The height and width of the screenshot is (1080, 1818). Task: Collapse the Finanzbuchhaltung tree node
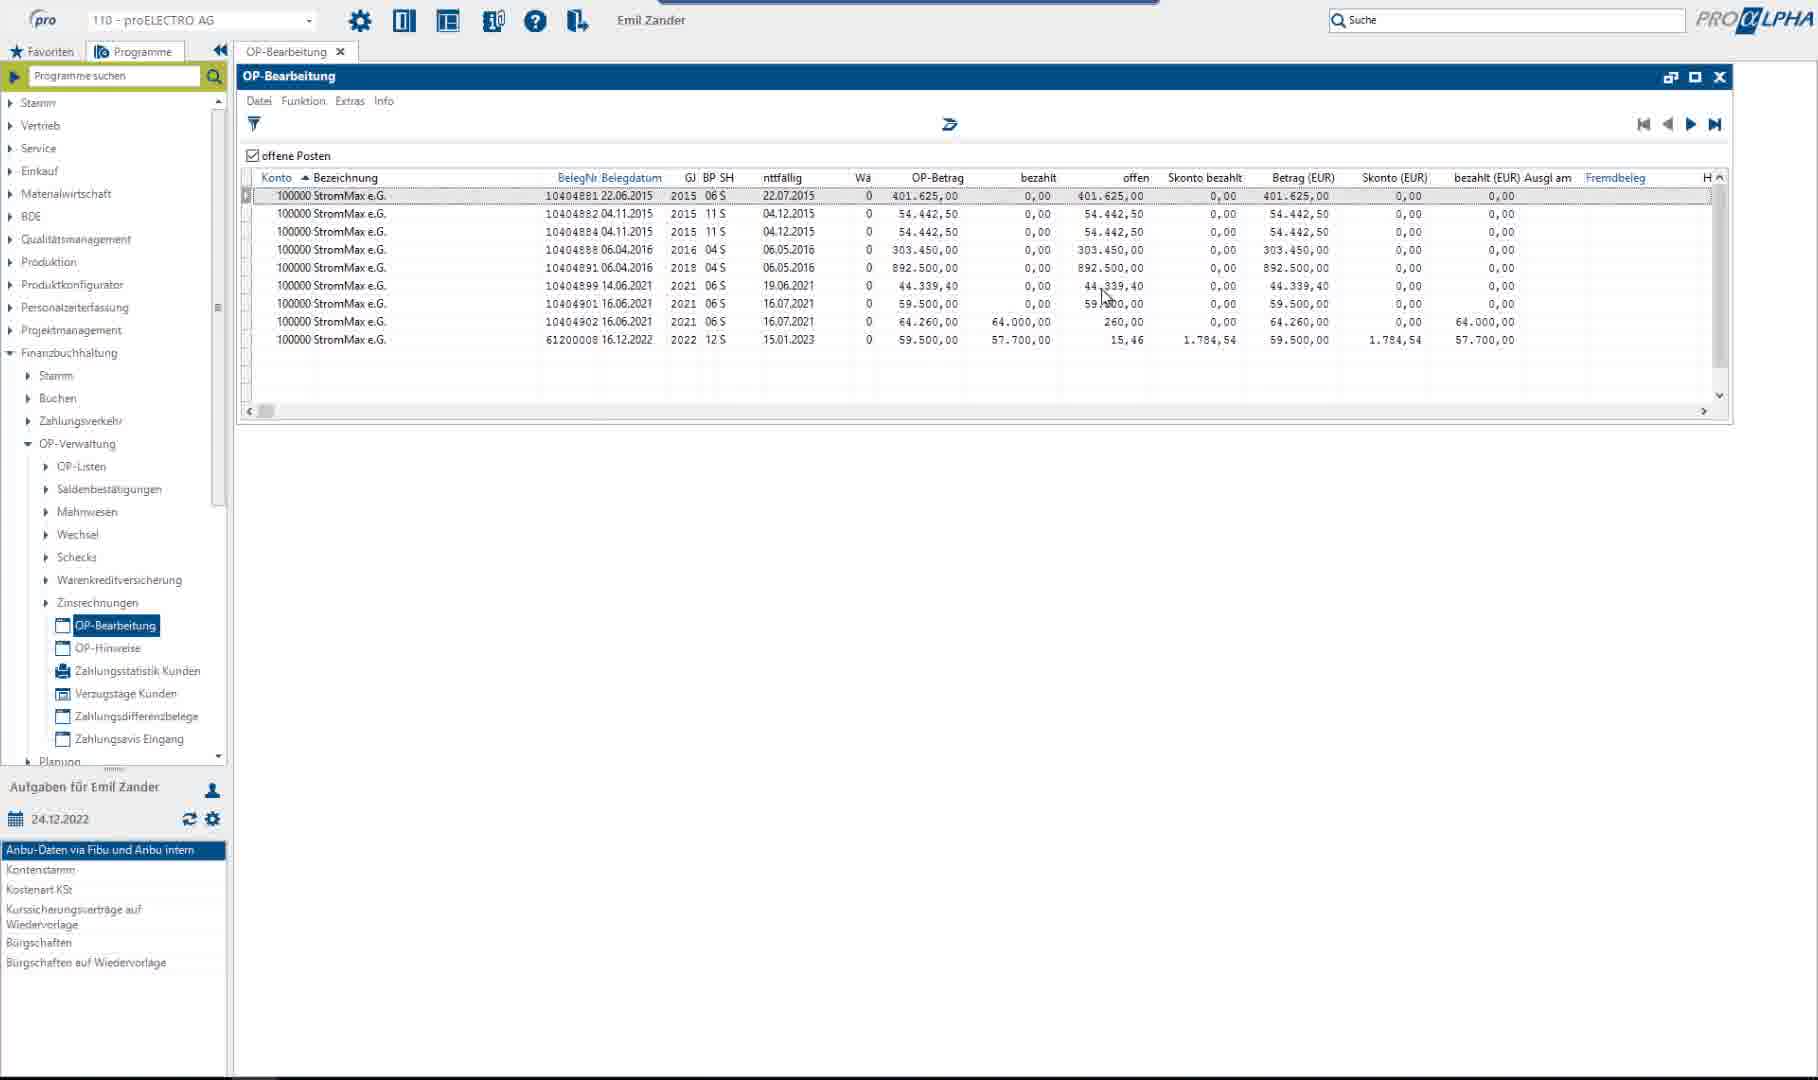tap(10, 353)
